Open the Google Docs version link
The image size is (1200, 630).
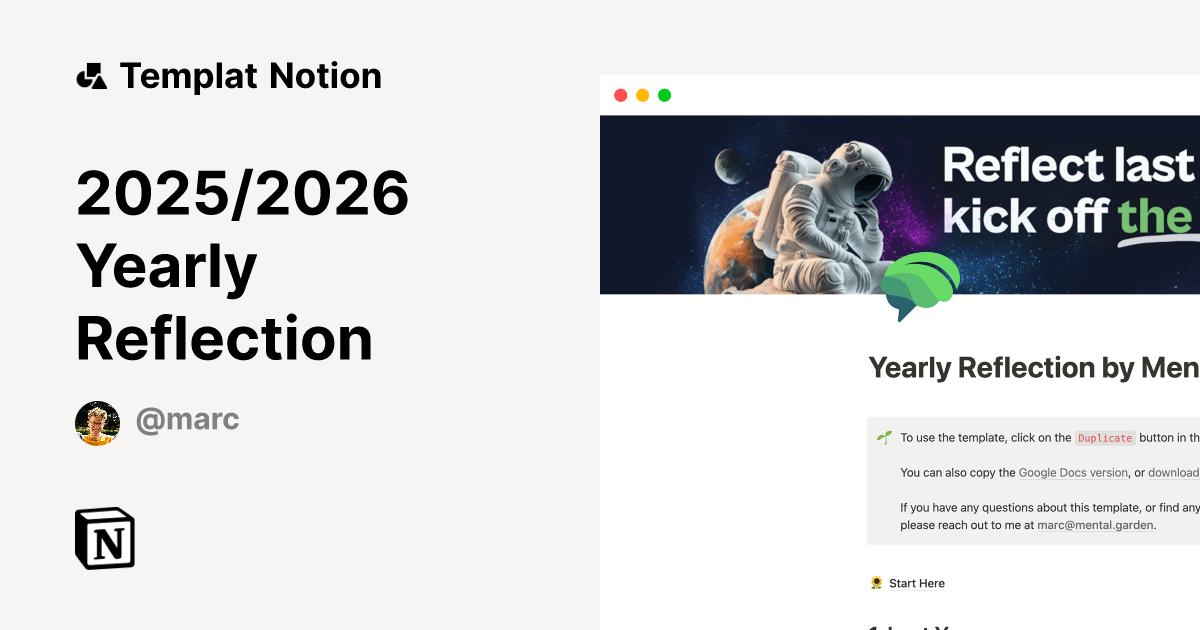point(1072,472)
